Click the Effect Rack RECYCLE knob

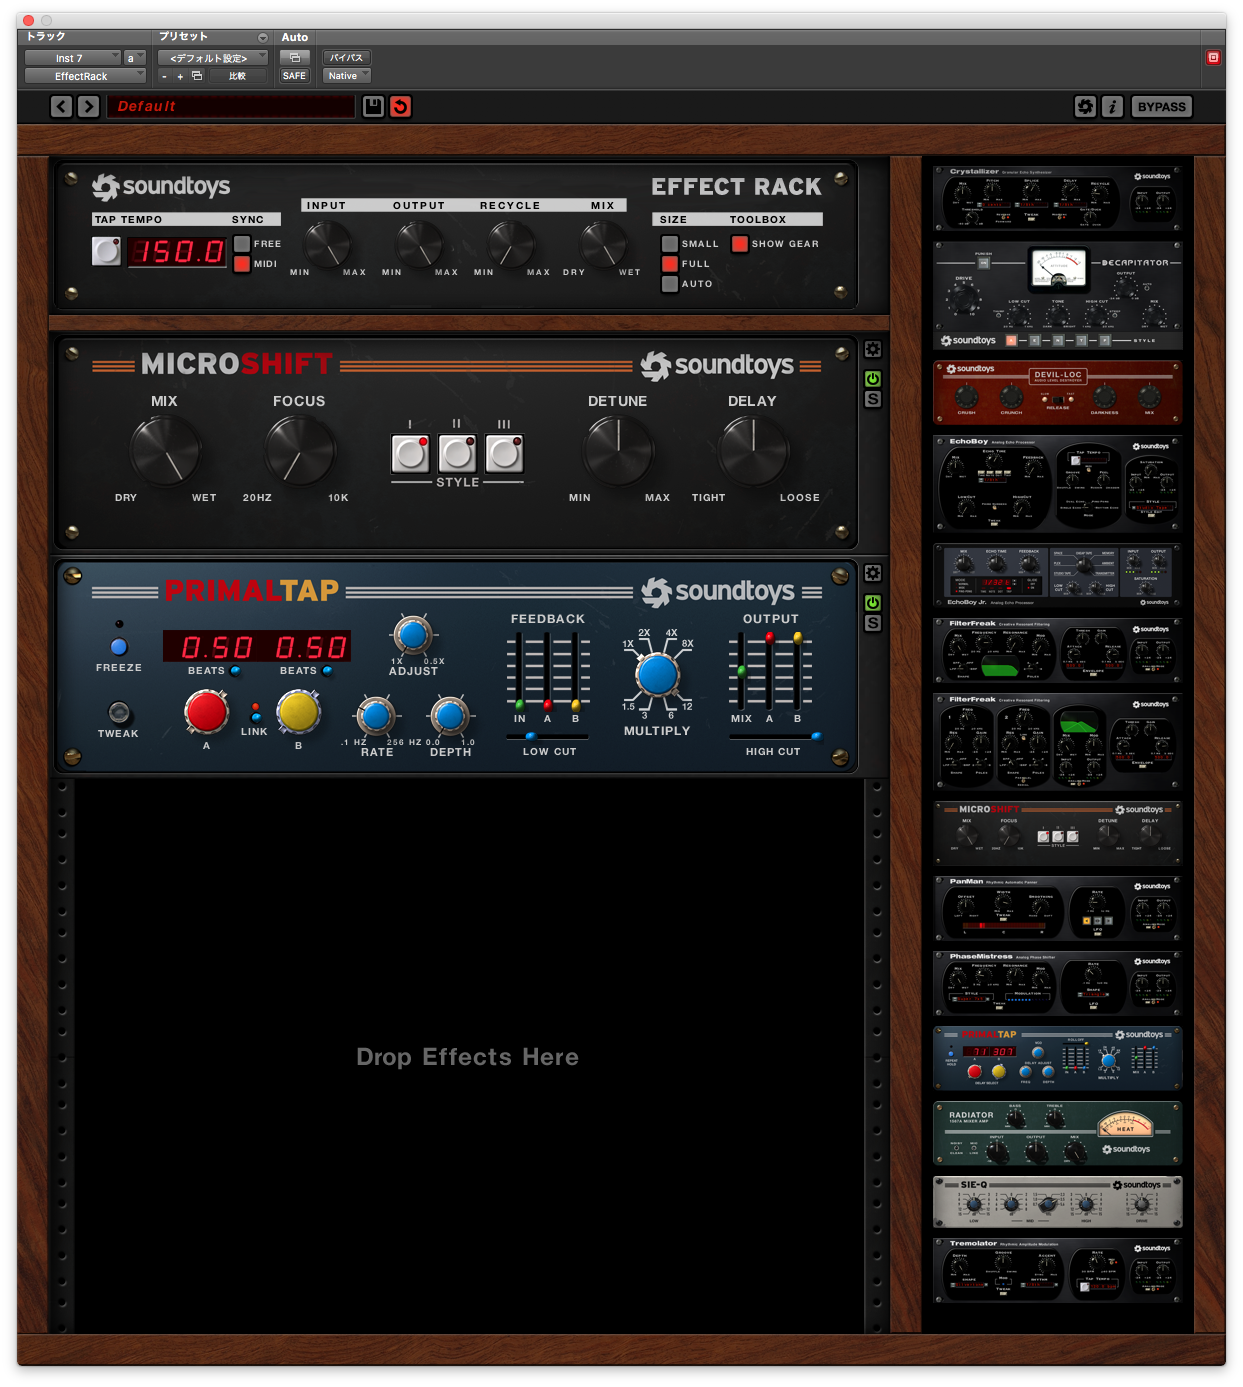click(x=511, y=244)
